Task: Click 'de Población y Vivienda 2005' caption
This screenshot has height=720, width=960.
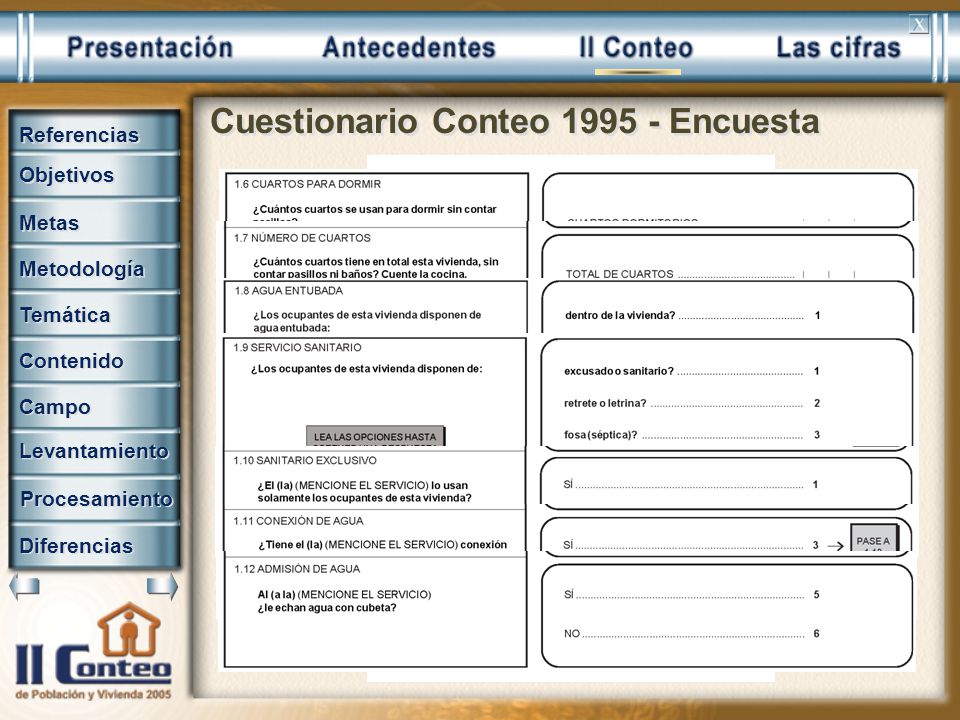Action: (x=94, y=695)
